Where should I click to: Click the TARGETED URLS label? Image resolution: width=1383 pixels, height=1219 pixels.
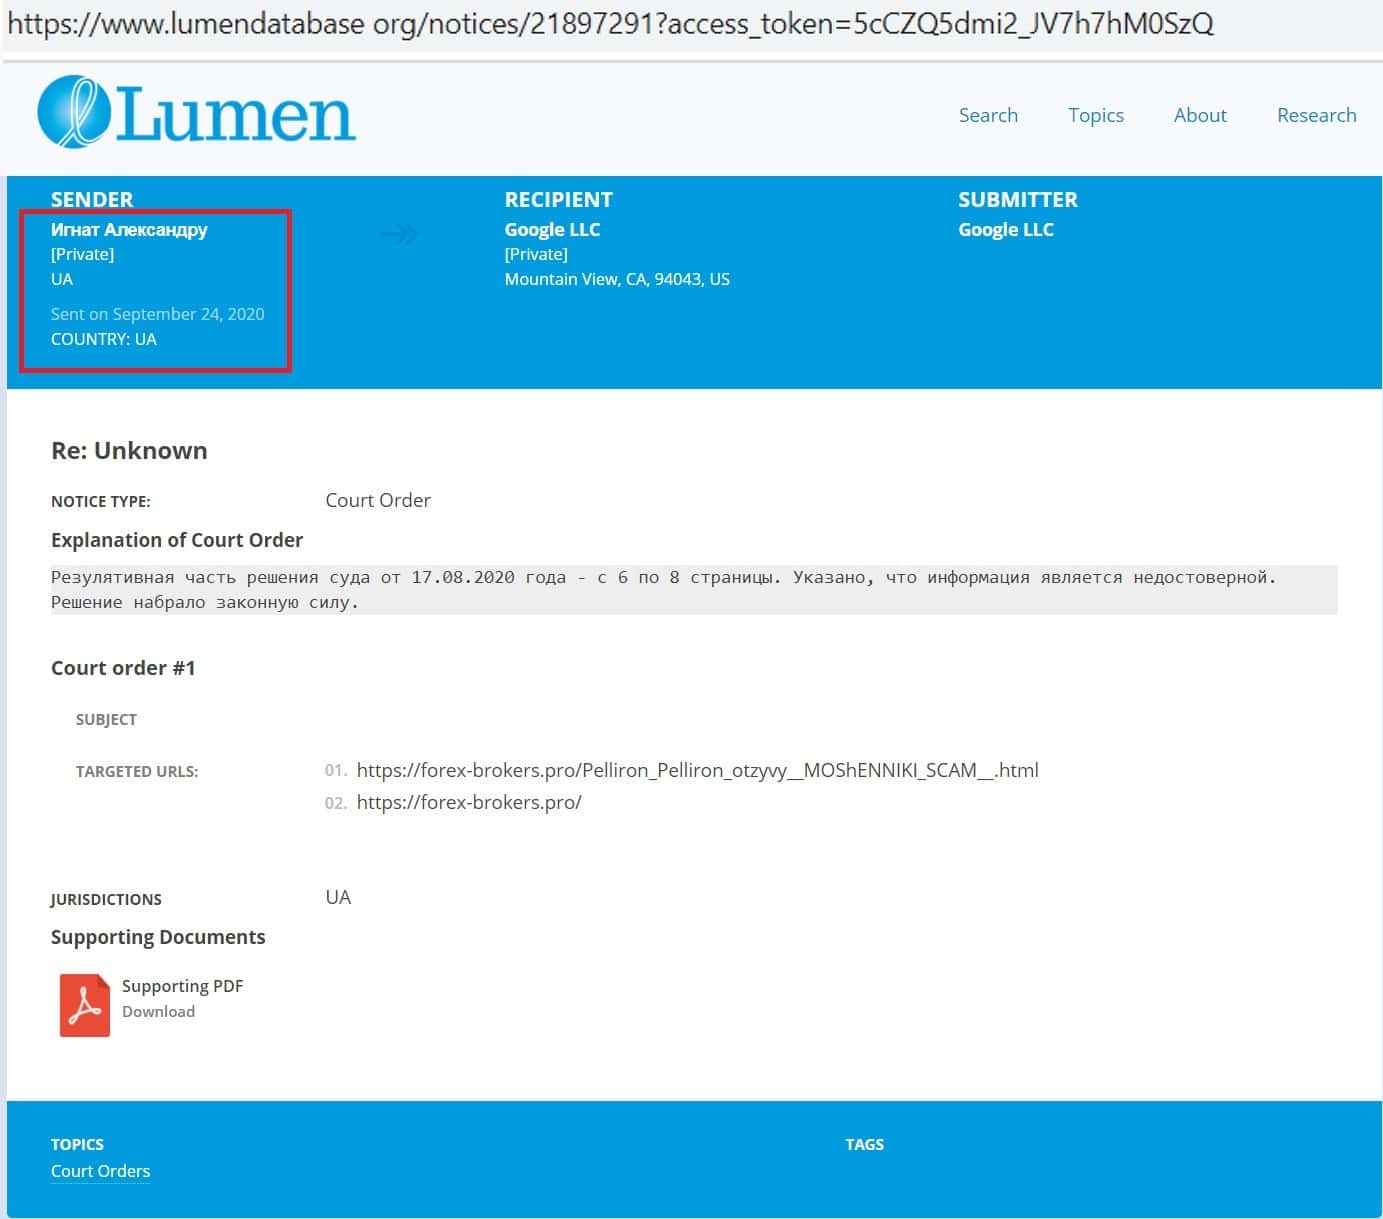pos(137,772)
